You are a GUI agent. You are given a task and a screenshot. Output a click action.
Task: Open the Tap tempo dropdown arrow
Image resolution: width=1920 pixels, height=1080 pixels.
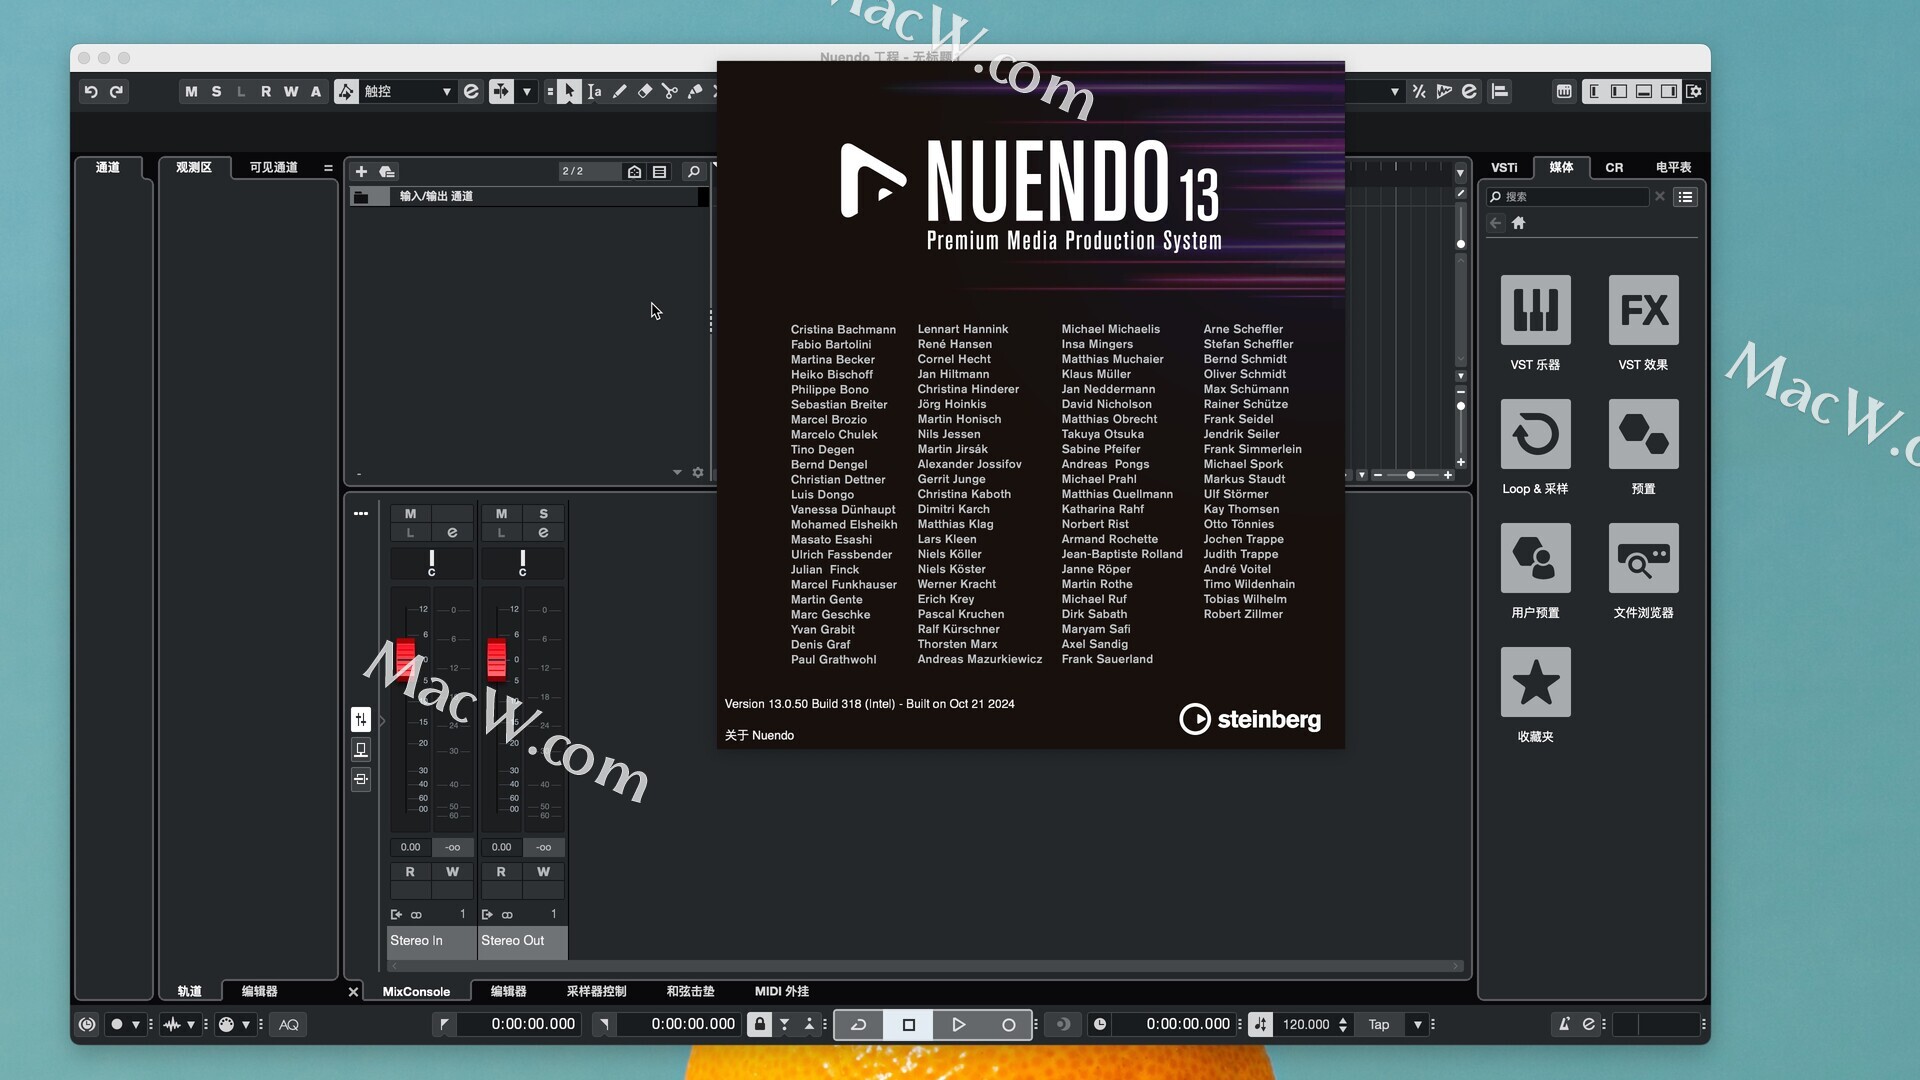tap(1417, 1024)
